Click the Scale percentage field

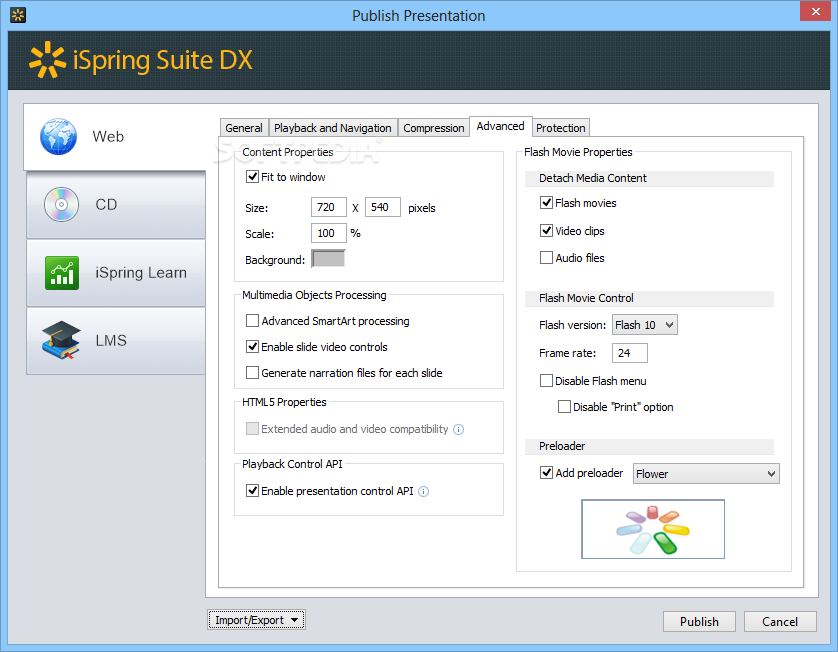329,233
